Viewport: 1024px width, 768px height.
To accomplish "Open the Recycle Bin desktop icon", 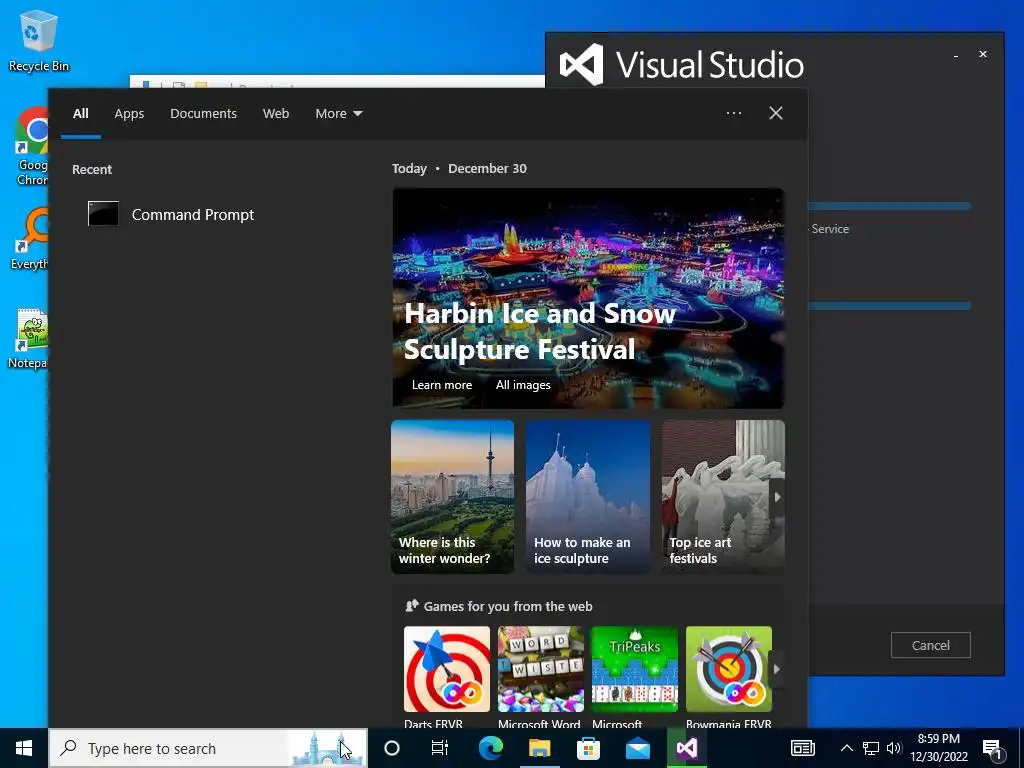I will (39, 40).
